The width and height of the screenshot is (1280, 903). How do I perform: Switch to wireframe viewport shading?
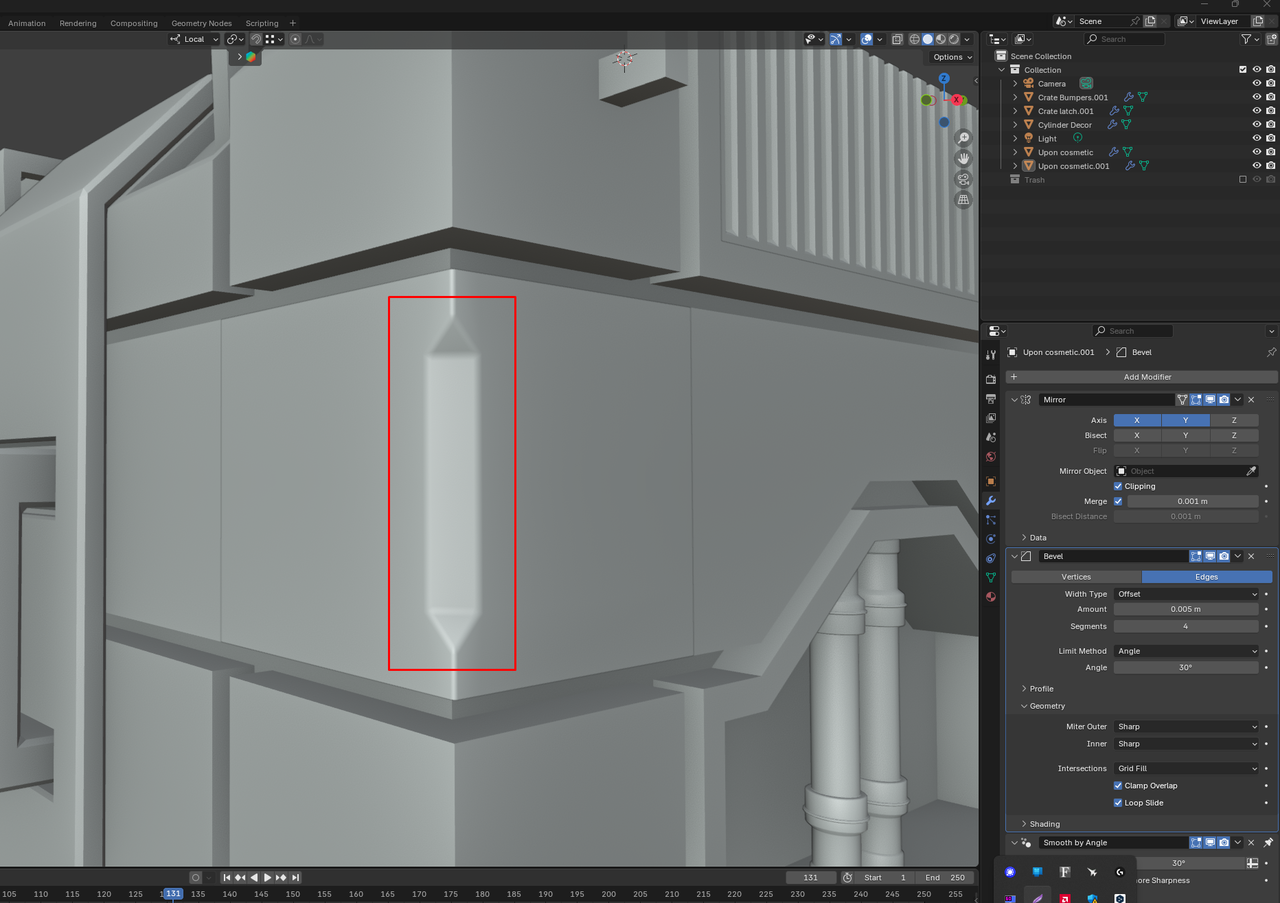[914, 39]
